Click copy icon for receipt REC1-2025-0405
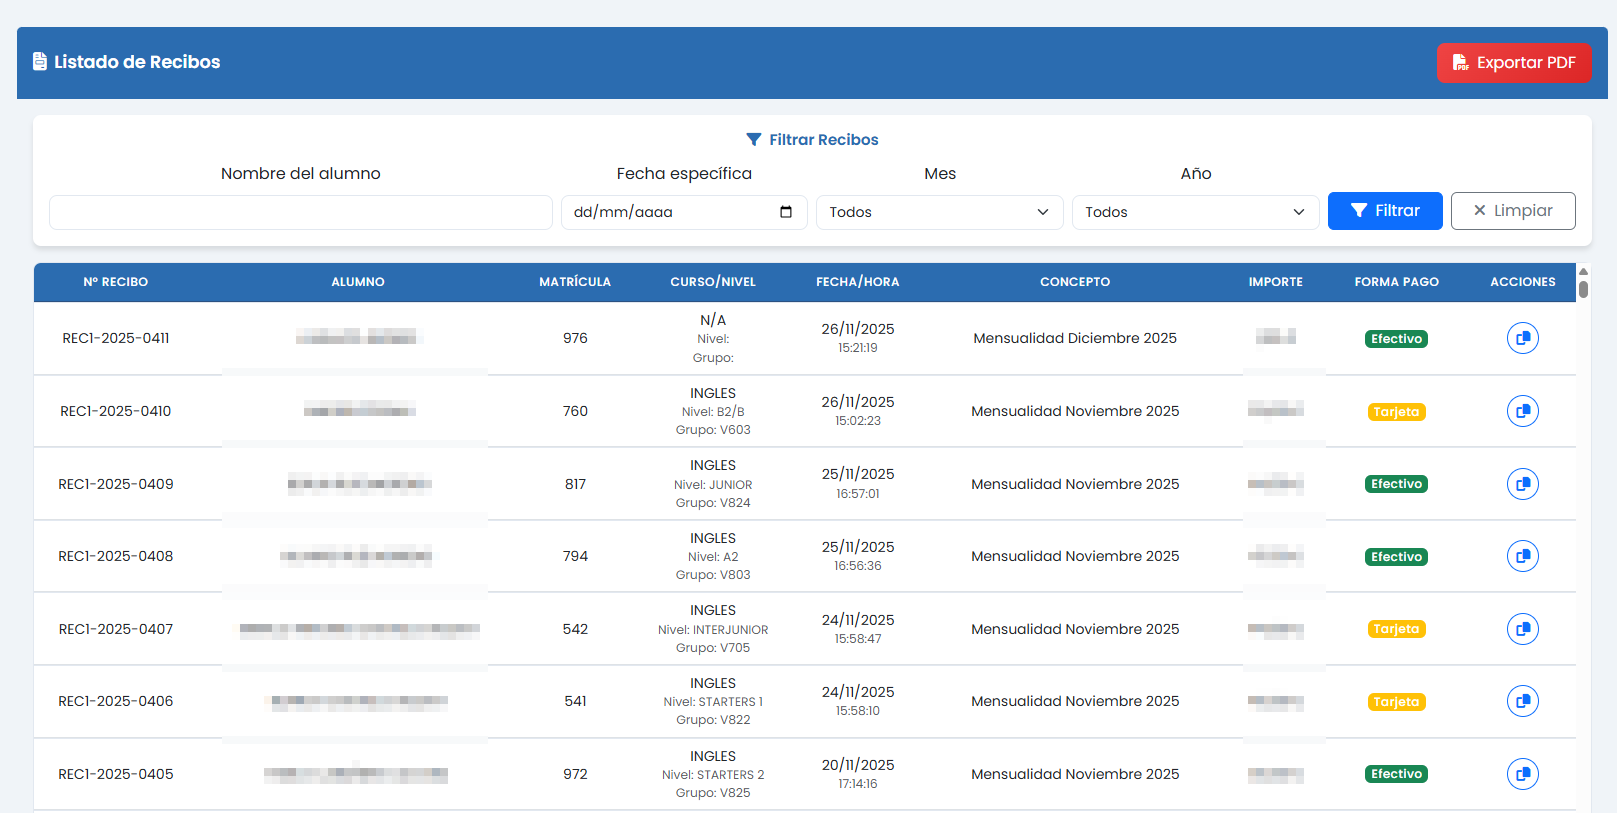The width and height of the screenshot is (1617, 813). tap(1522, 774)
